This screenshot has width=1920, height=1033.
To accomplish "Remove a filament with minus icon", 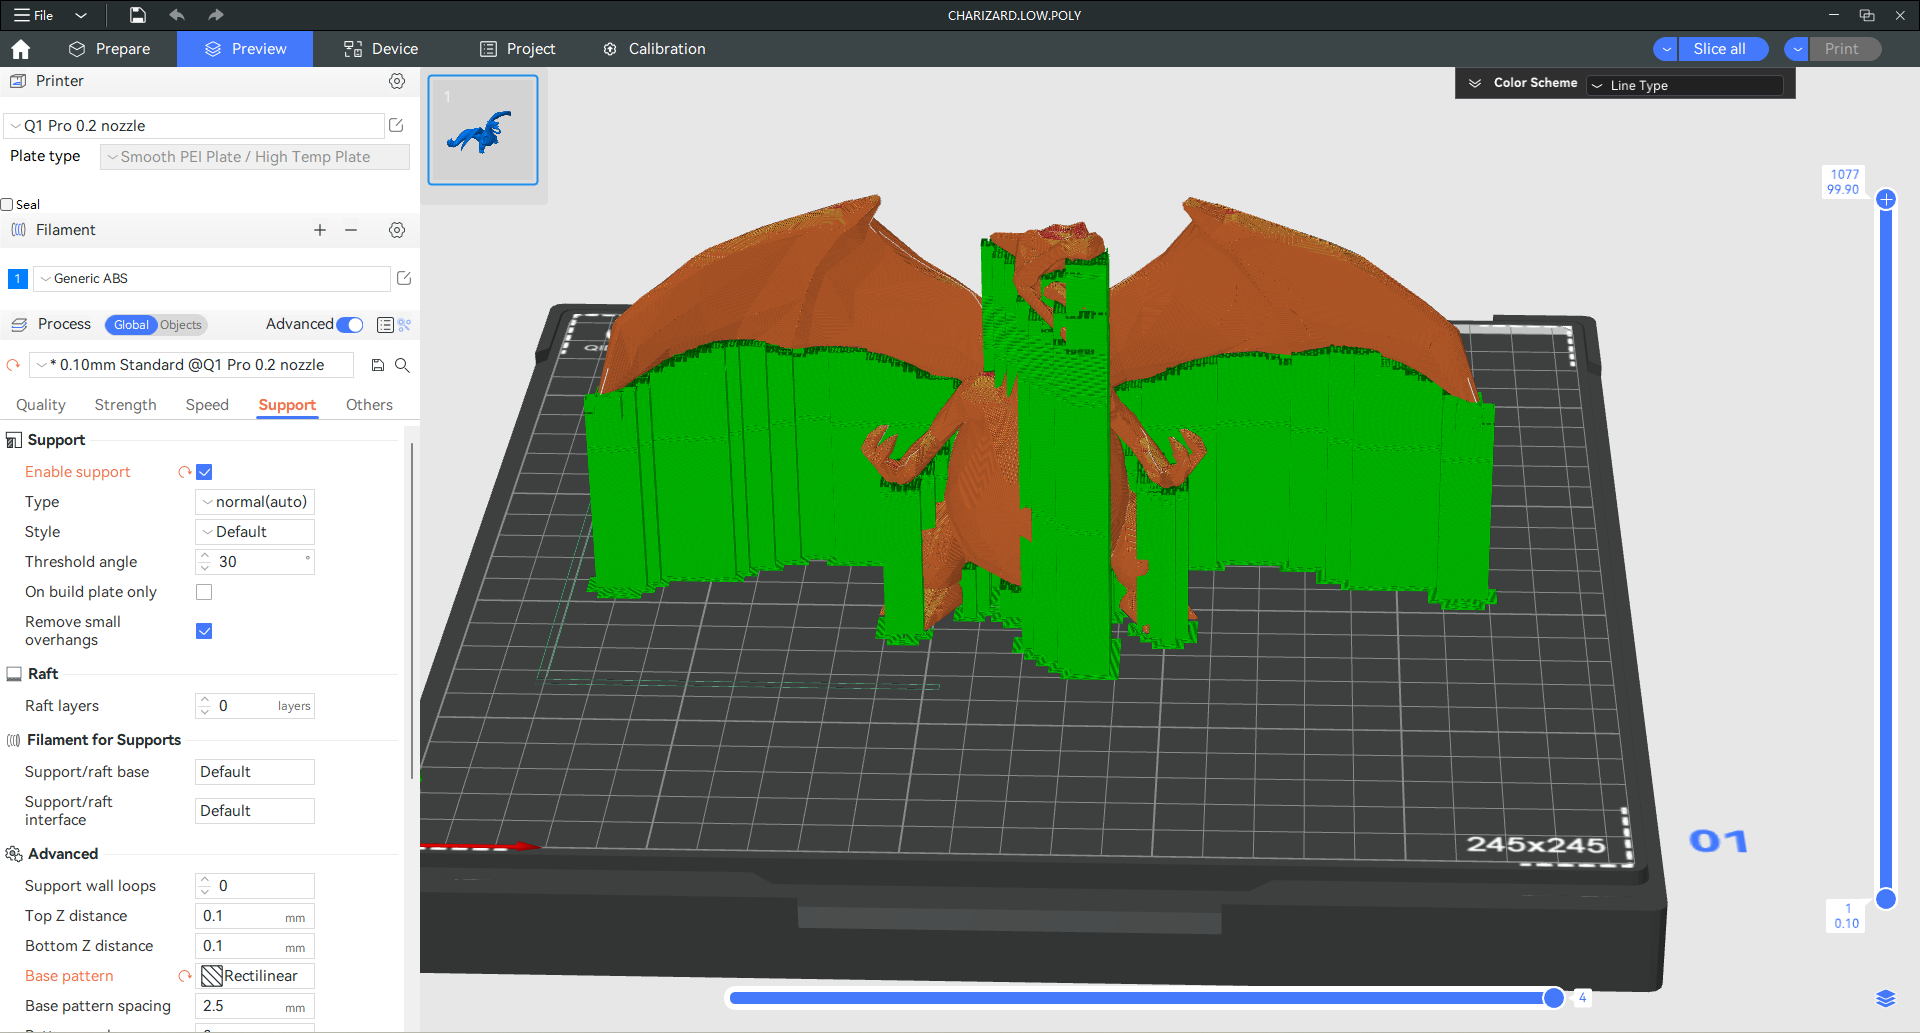I will tap(351, 230).
